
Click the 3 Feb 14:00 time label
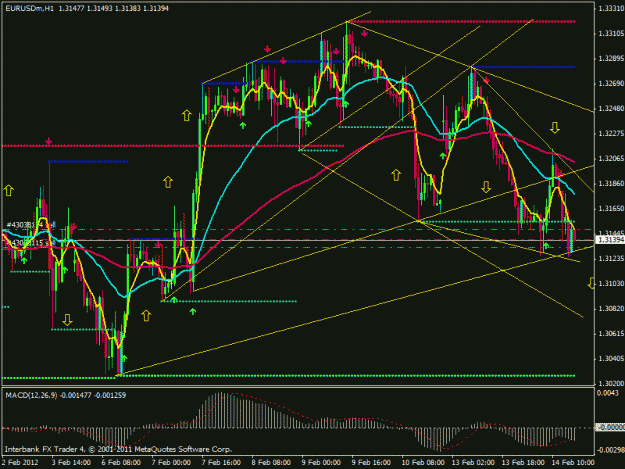coord(71,462)
